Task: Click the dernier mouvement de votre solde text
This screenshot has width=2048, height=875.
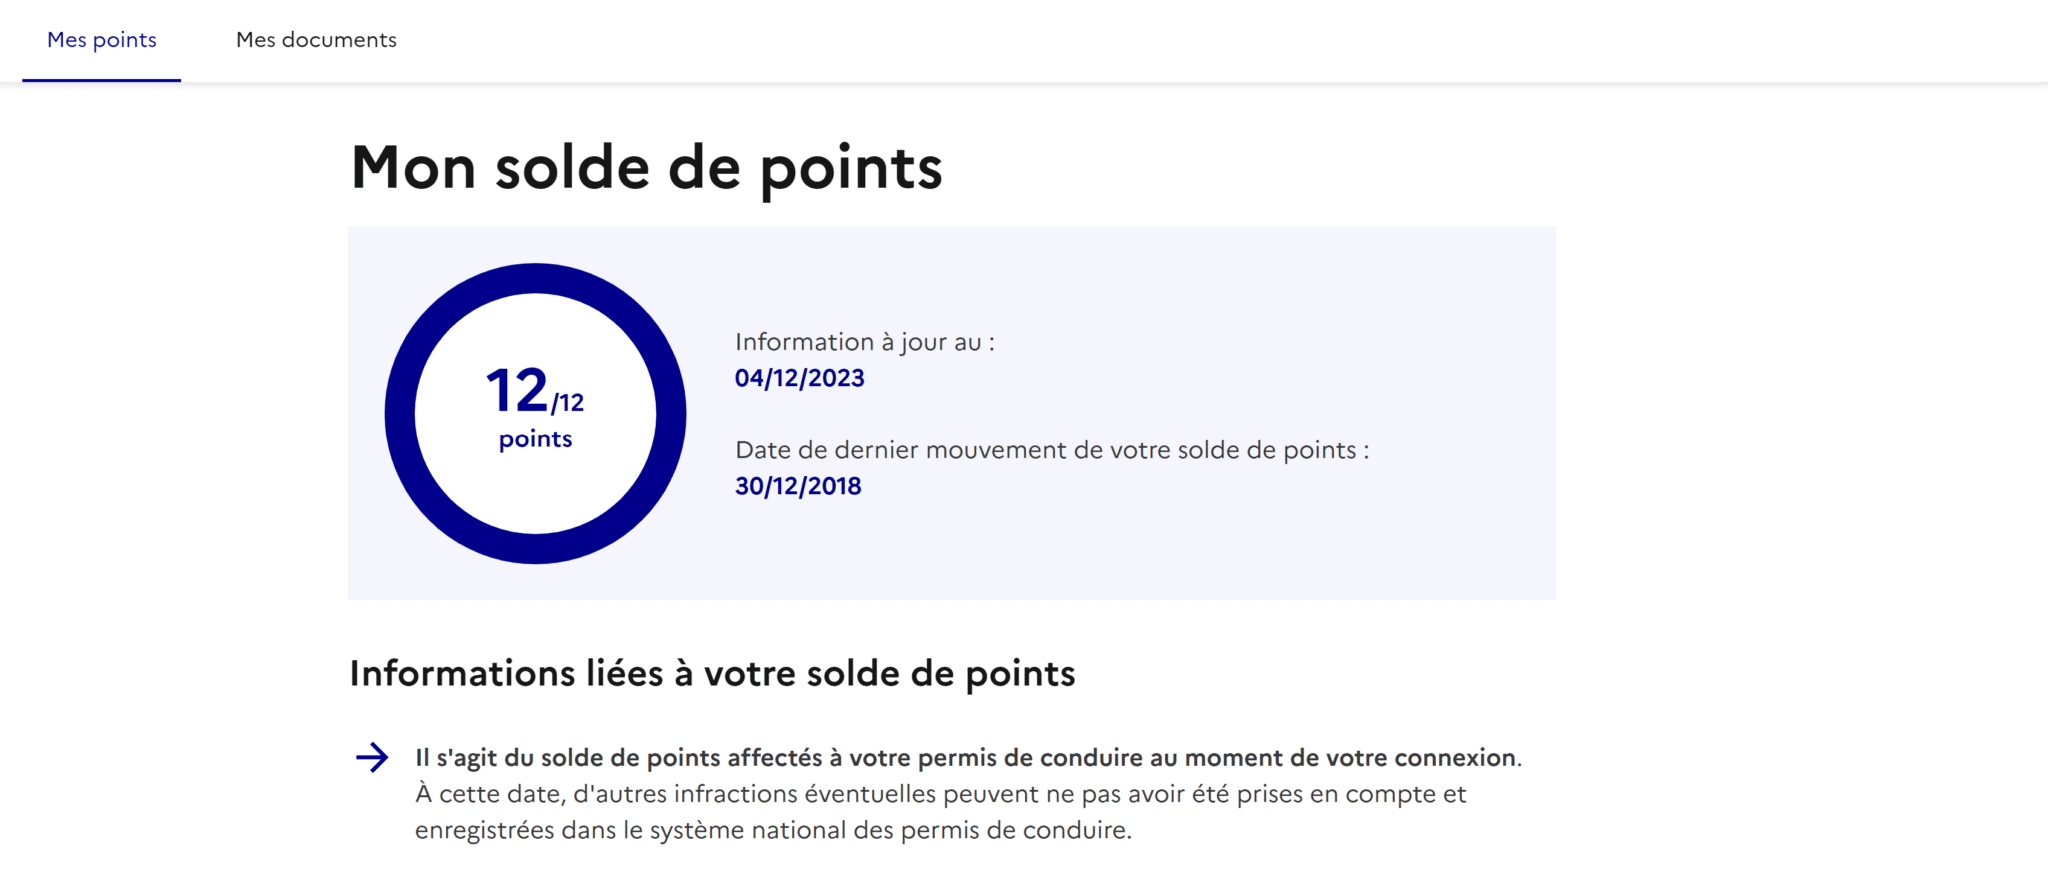Action: [x=1052, y=450]
